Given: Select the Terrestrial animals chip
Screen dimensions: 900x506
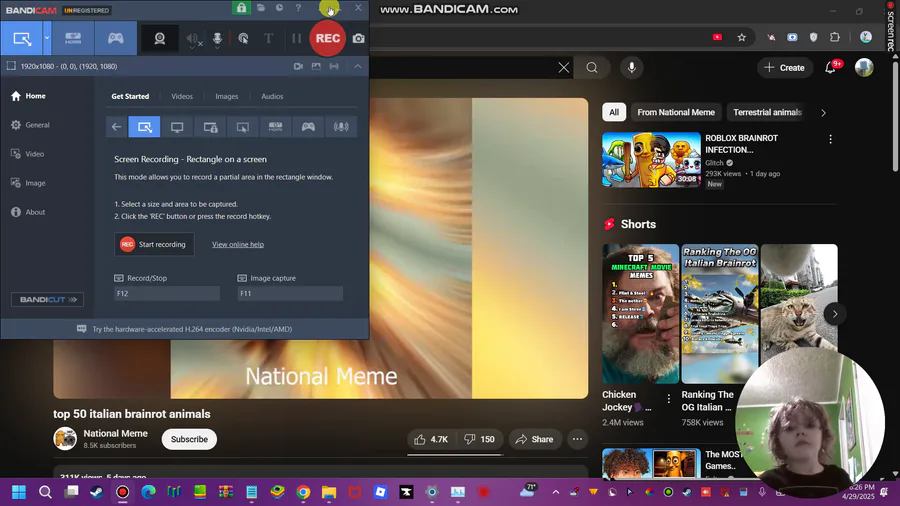Looking at the screenshot, I should click(x=767, y=112).
